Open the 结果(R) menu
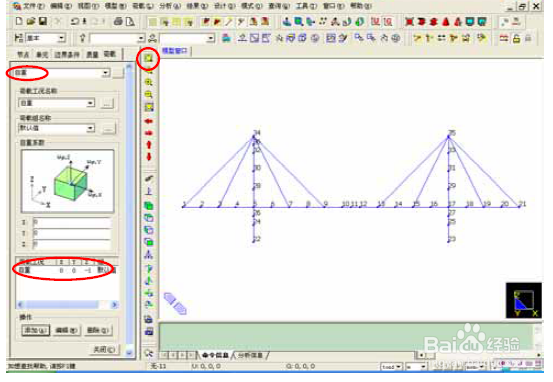Image resolution: width=553 pixels, height=382 pixels. coord(197,6)
